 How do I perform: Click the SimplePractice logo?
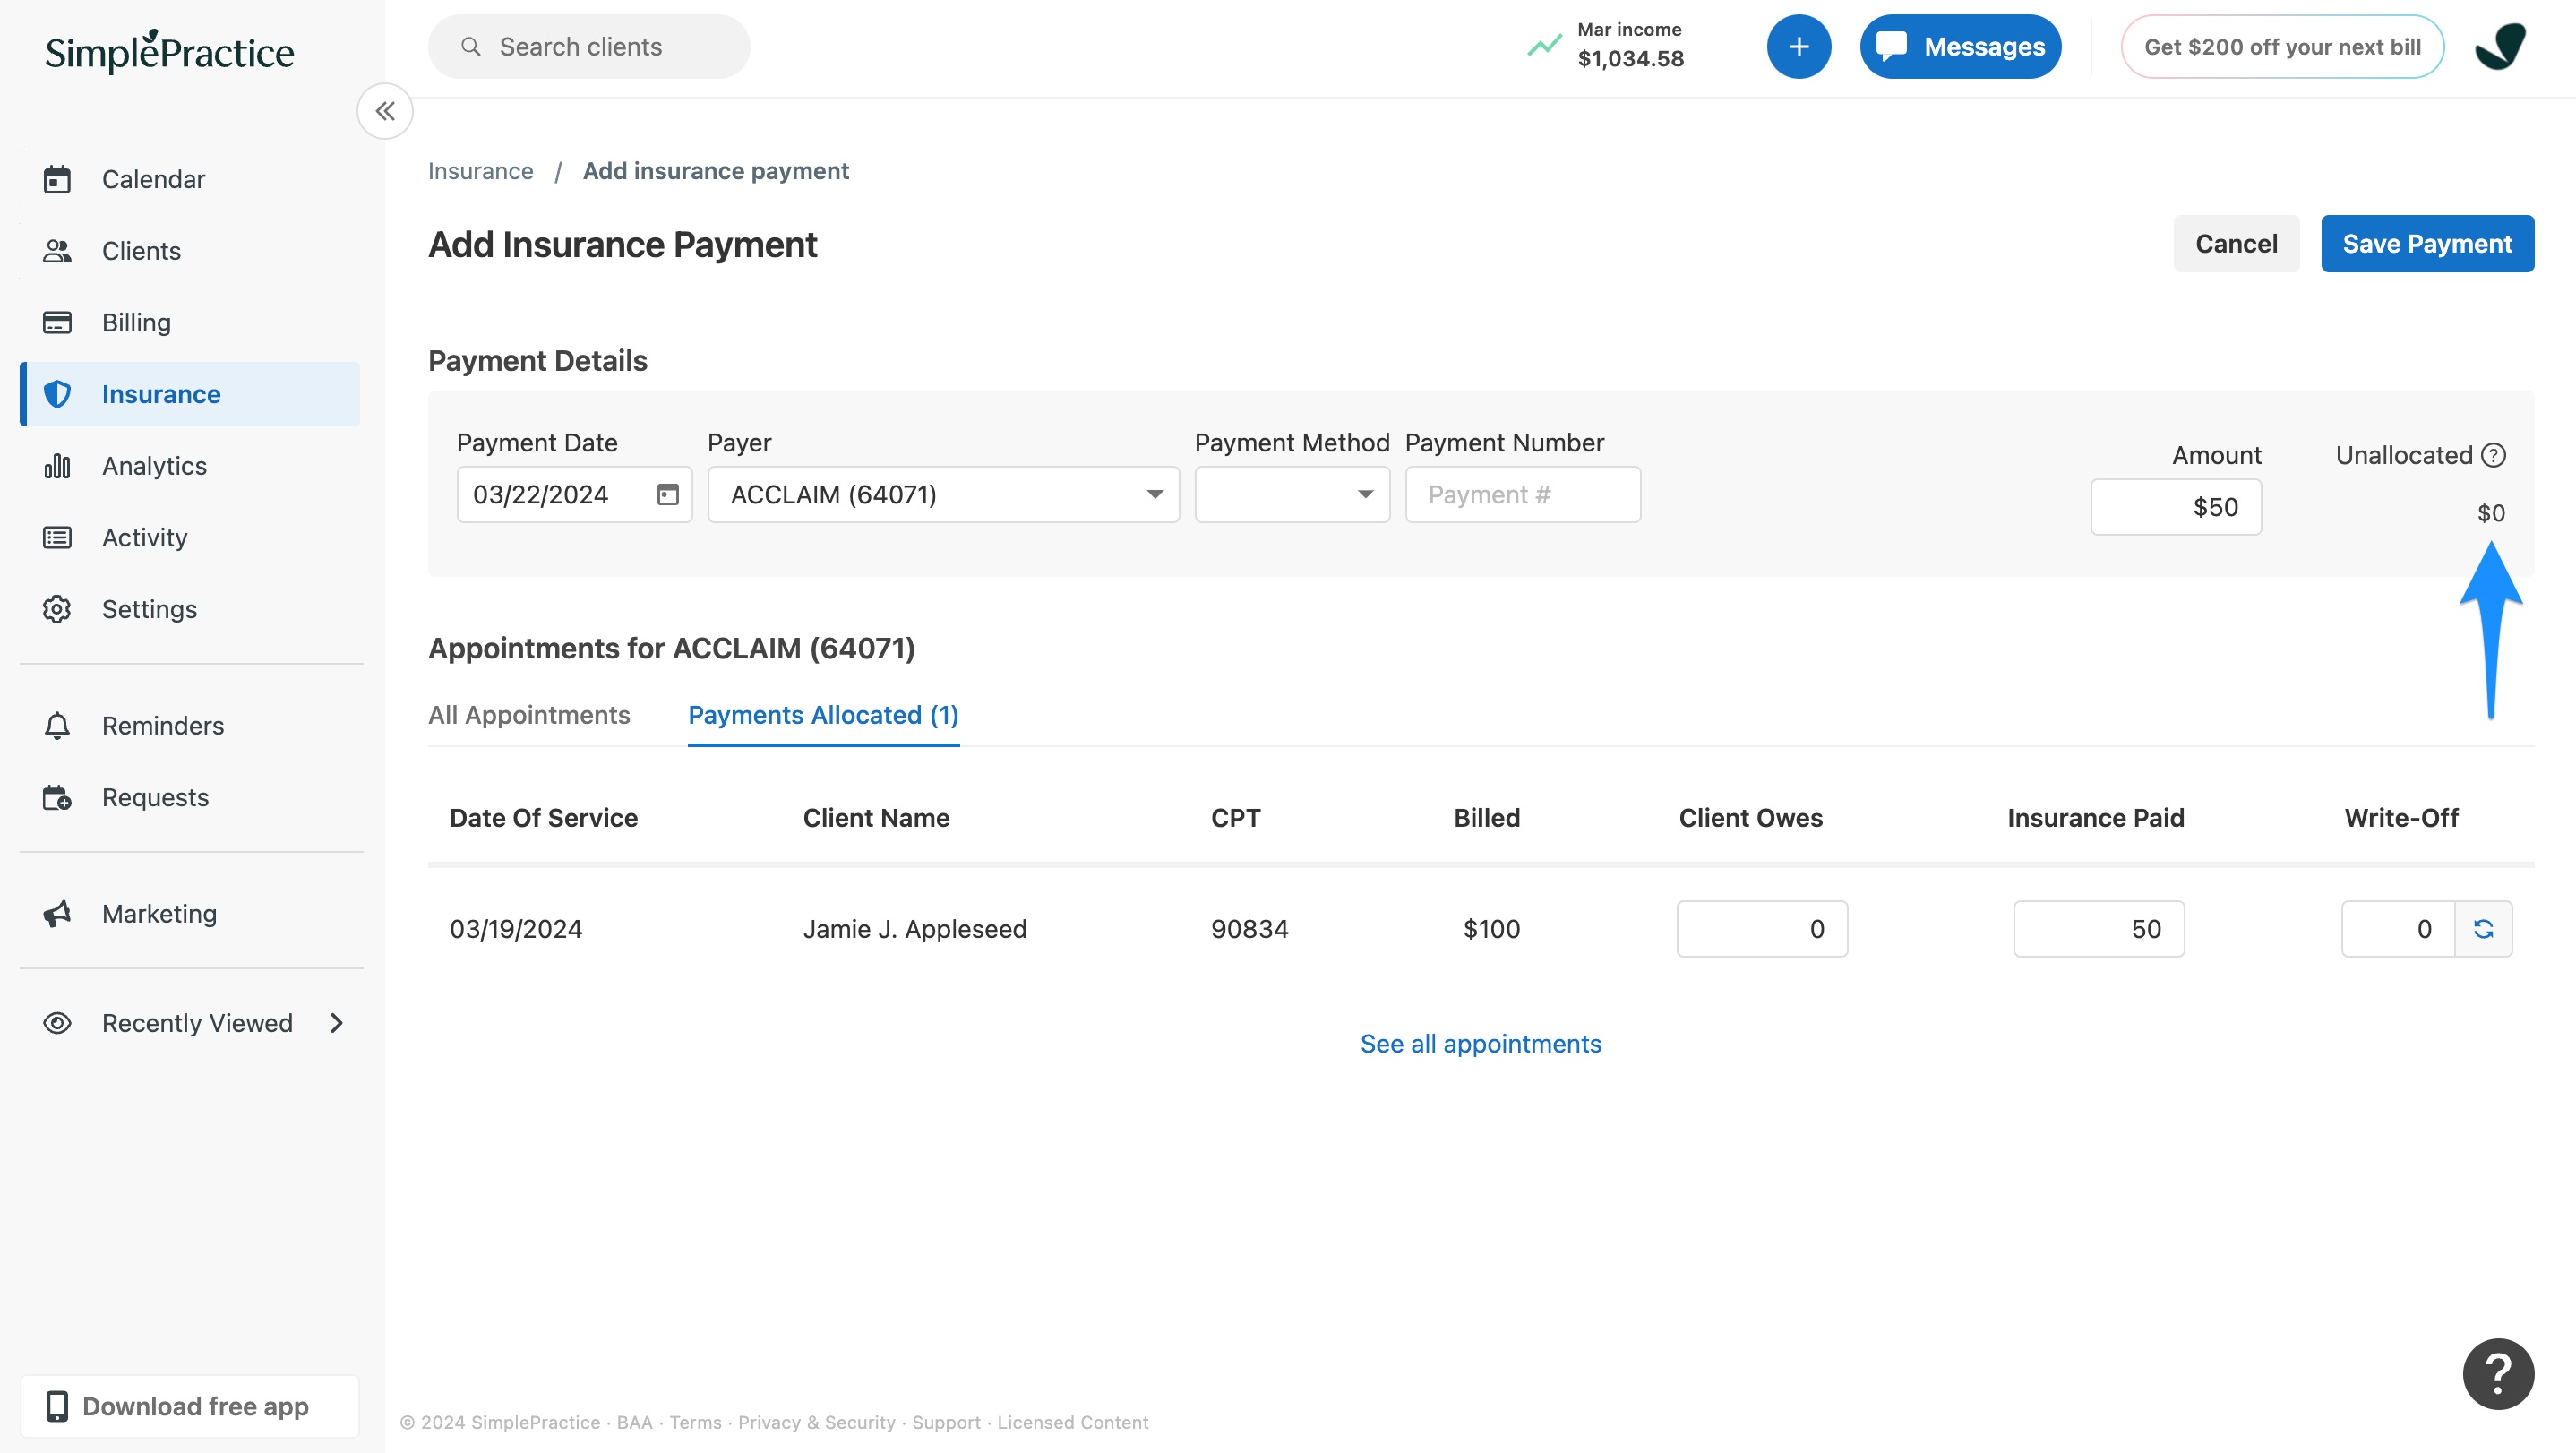tap(169, 51)
